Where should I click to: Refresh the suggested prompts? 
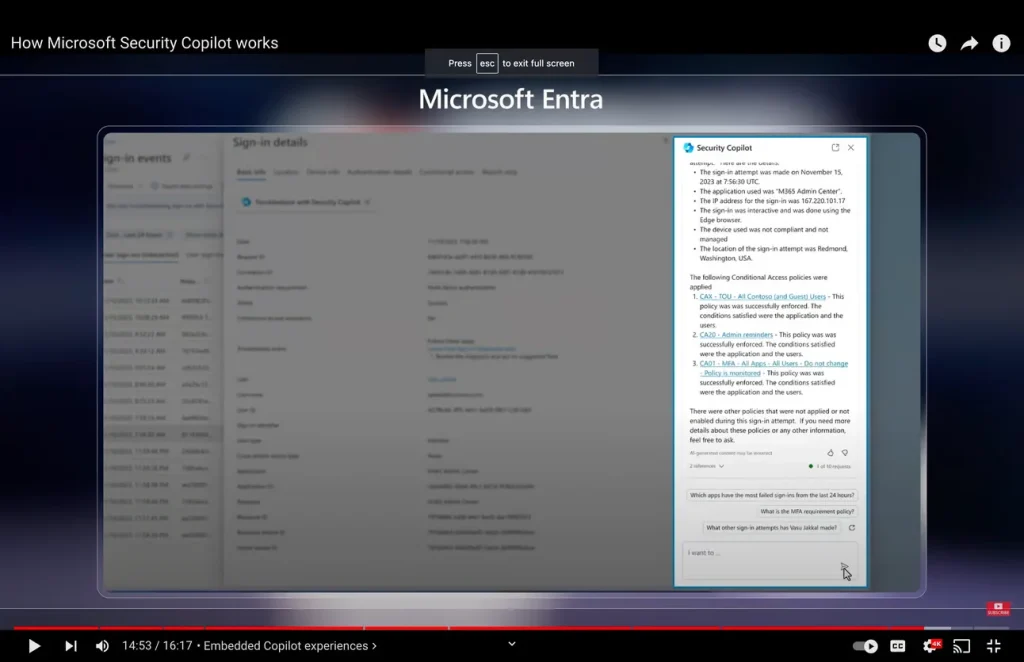852,528
